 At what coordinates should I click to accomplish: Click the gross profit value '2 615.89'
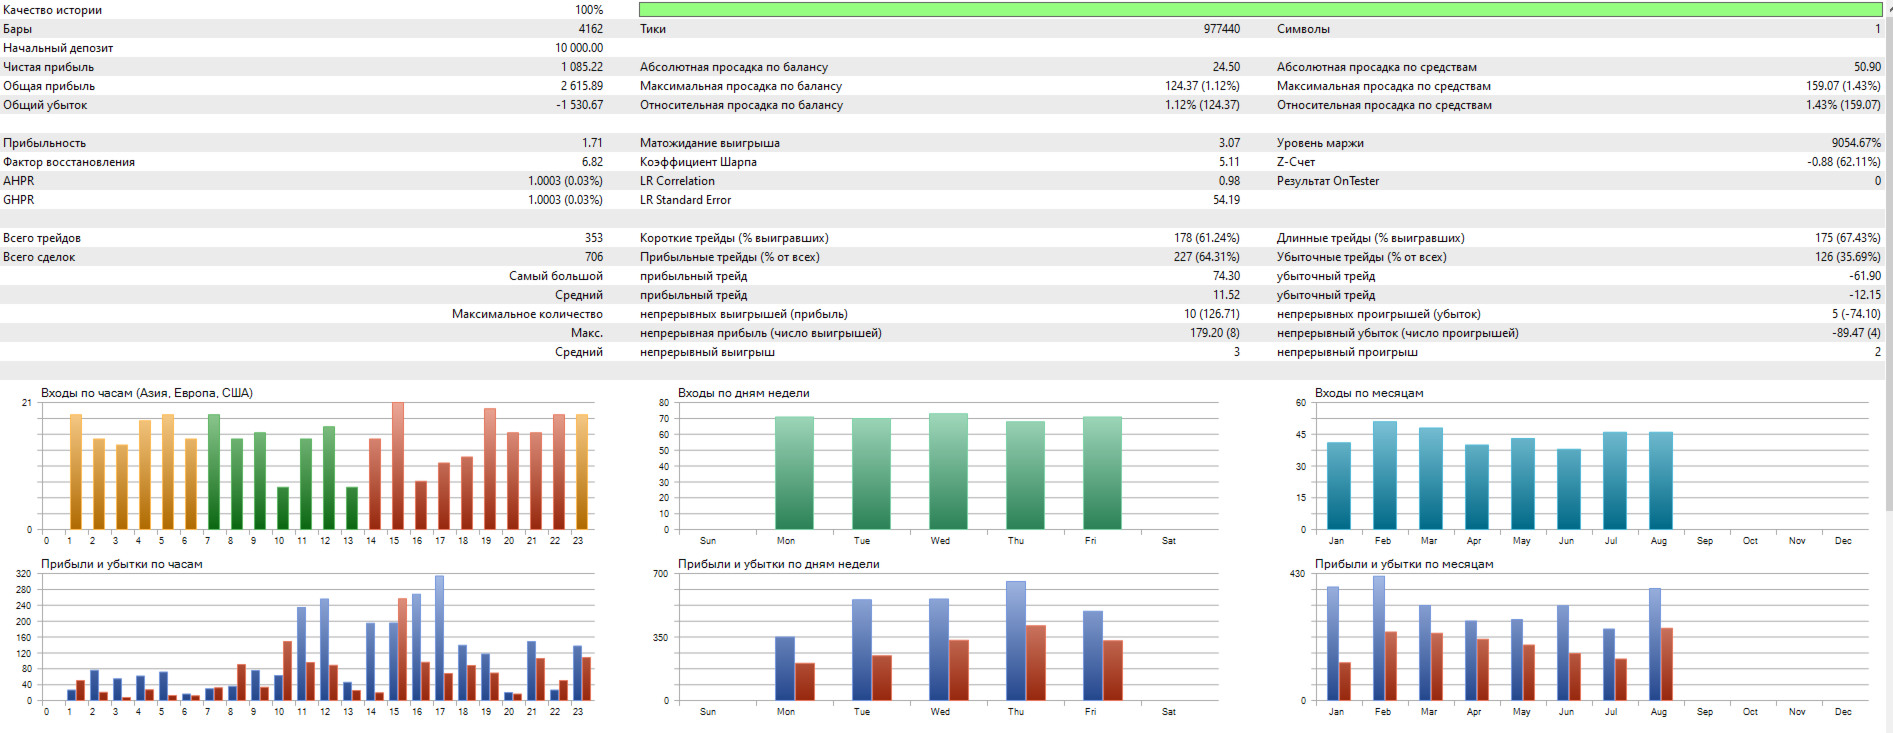coord(582,86)
